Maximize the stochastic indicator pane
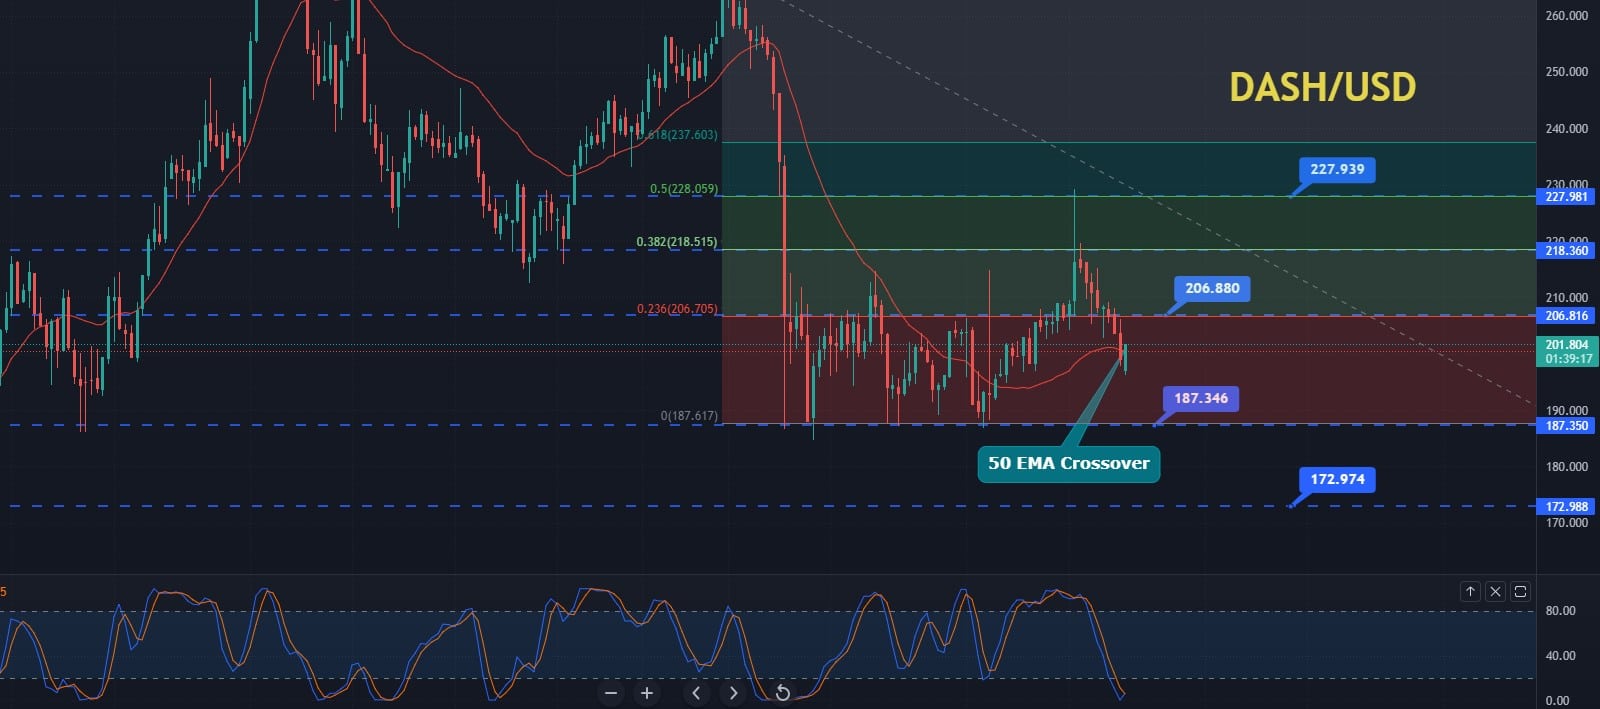The width and height of the screenshot is (1600, 709). (1520, 592)
